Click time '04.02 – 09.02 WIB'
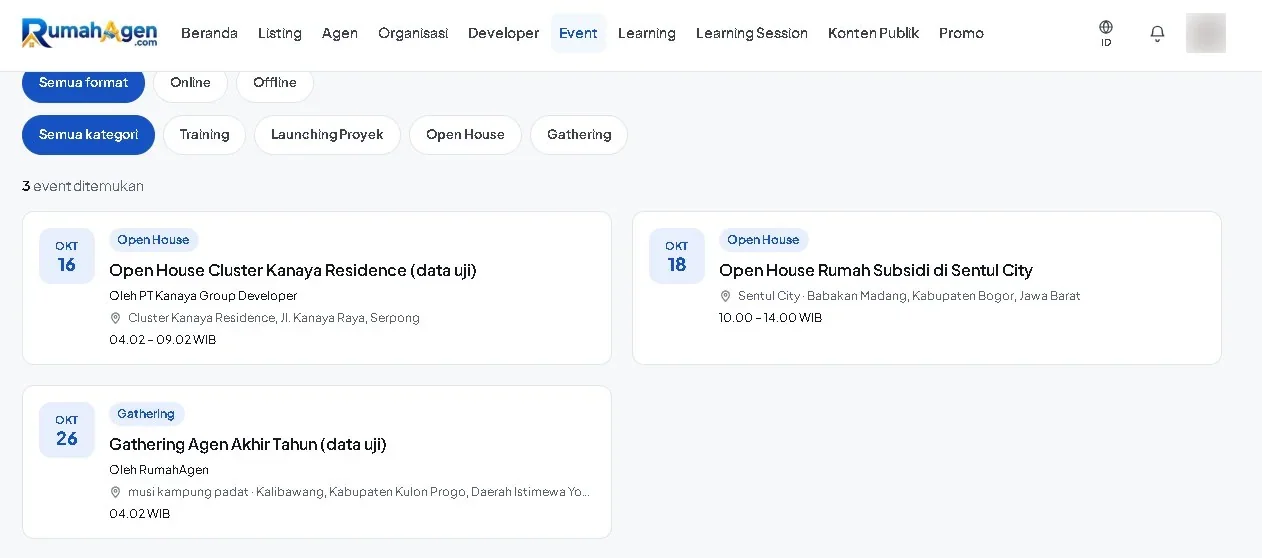This screenshot has height=558, width=1262. (162, 340)
